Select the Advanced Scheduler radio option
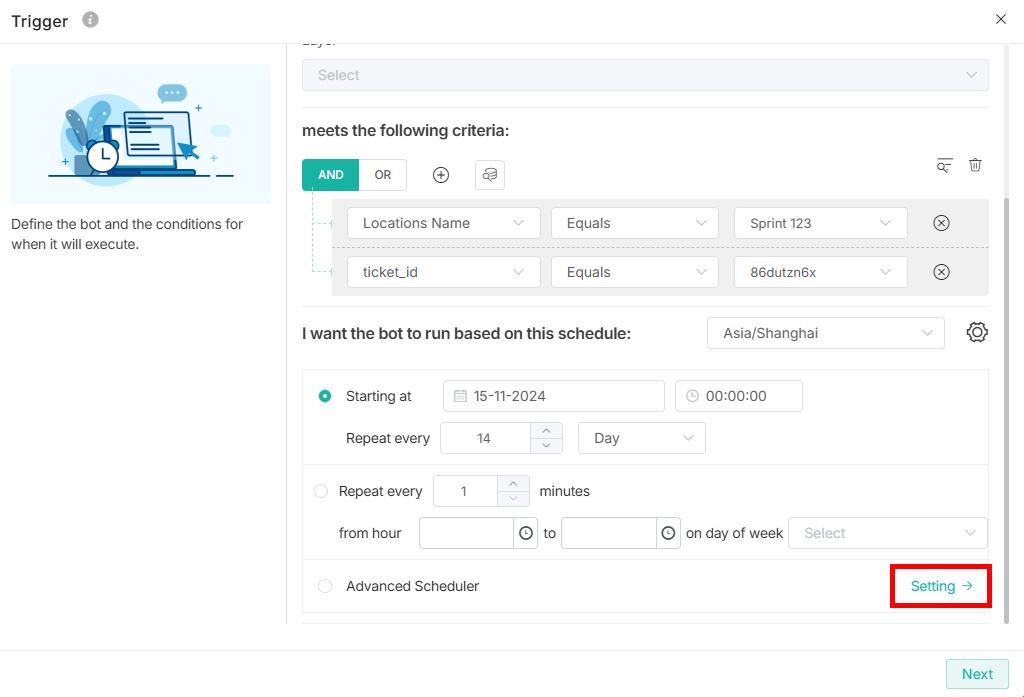Image resolution: width=1024 pixels, height=697 pixels. pos(325,586)
